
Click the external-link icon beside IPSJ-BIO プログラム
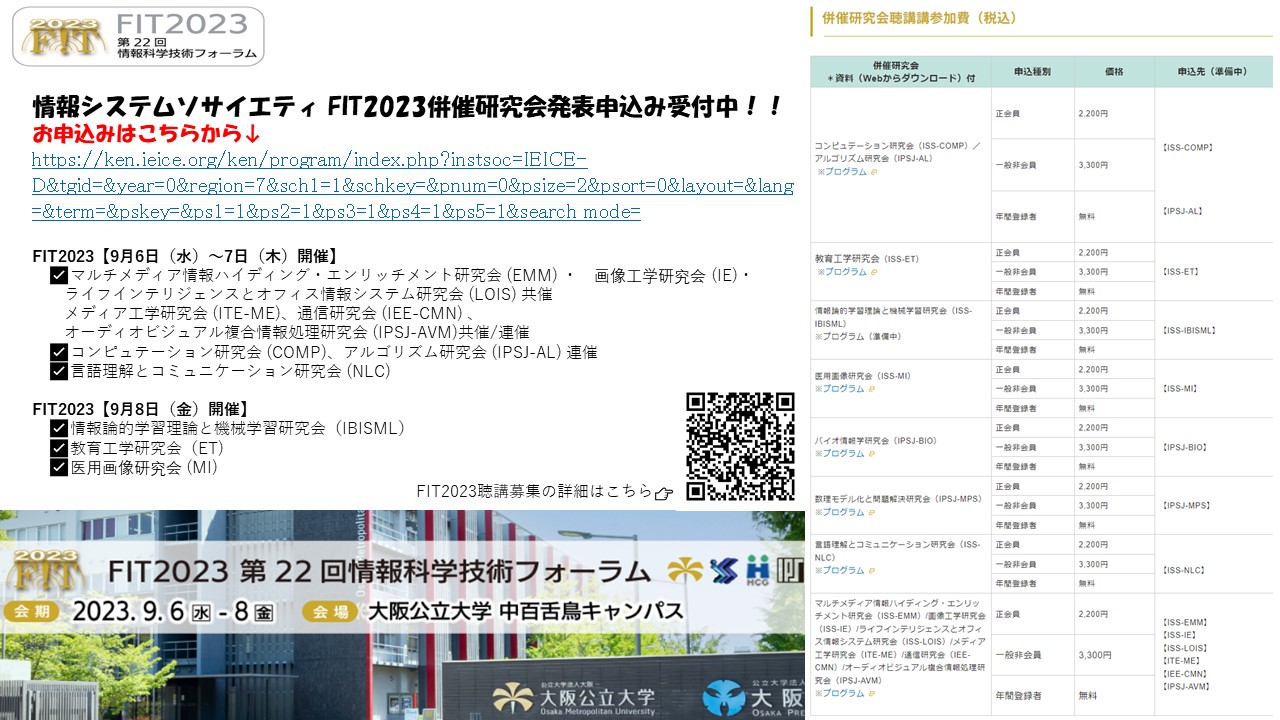coord(872,455)
